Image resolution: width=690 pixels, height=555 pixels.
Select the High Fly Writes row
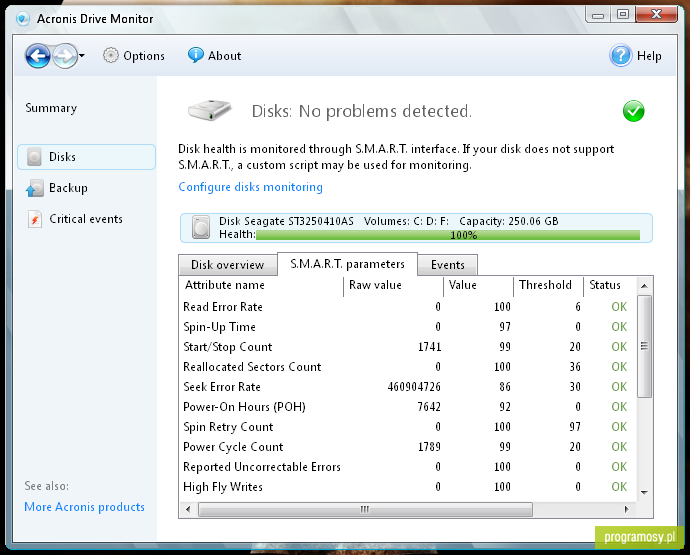tap(407, 487)
